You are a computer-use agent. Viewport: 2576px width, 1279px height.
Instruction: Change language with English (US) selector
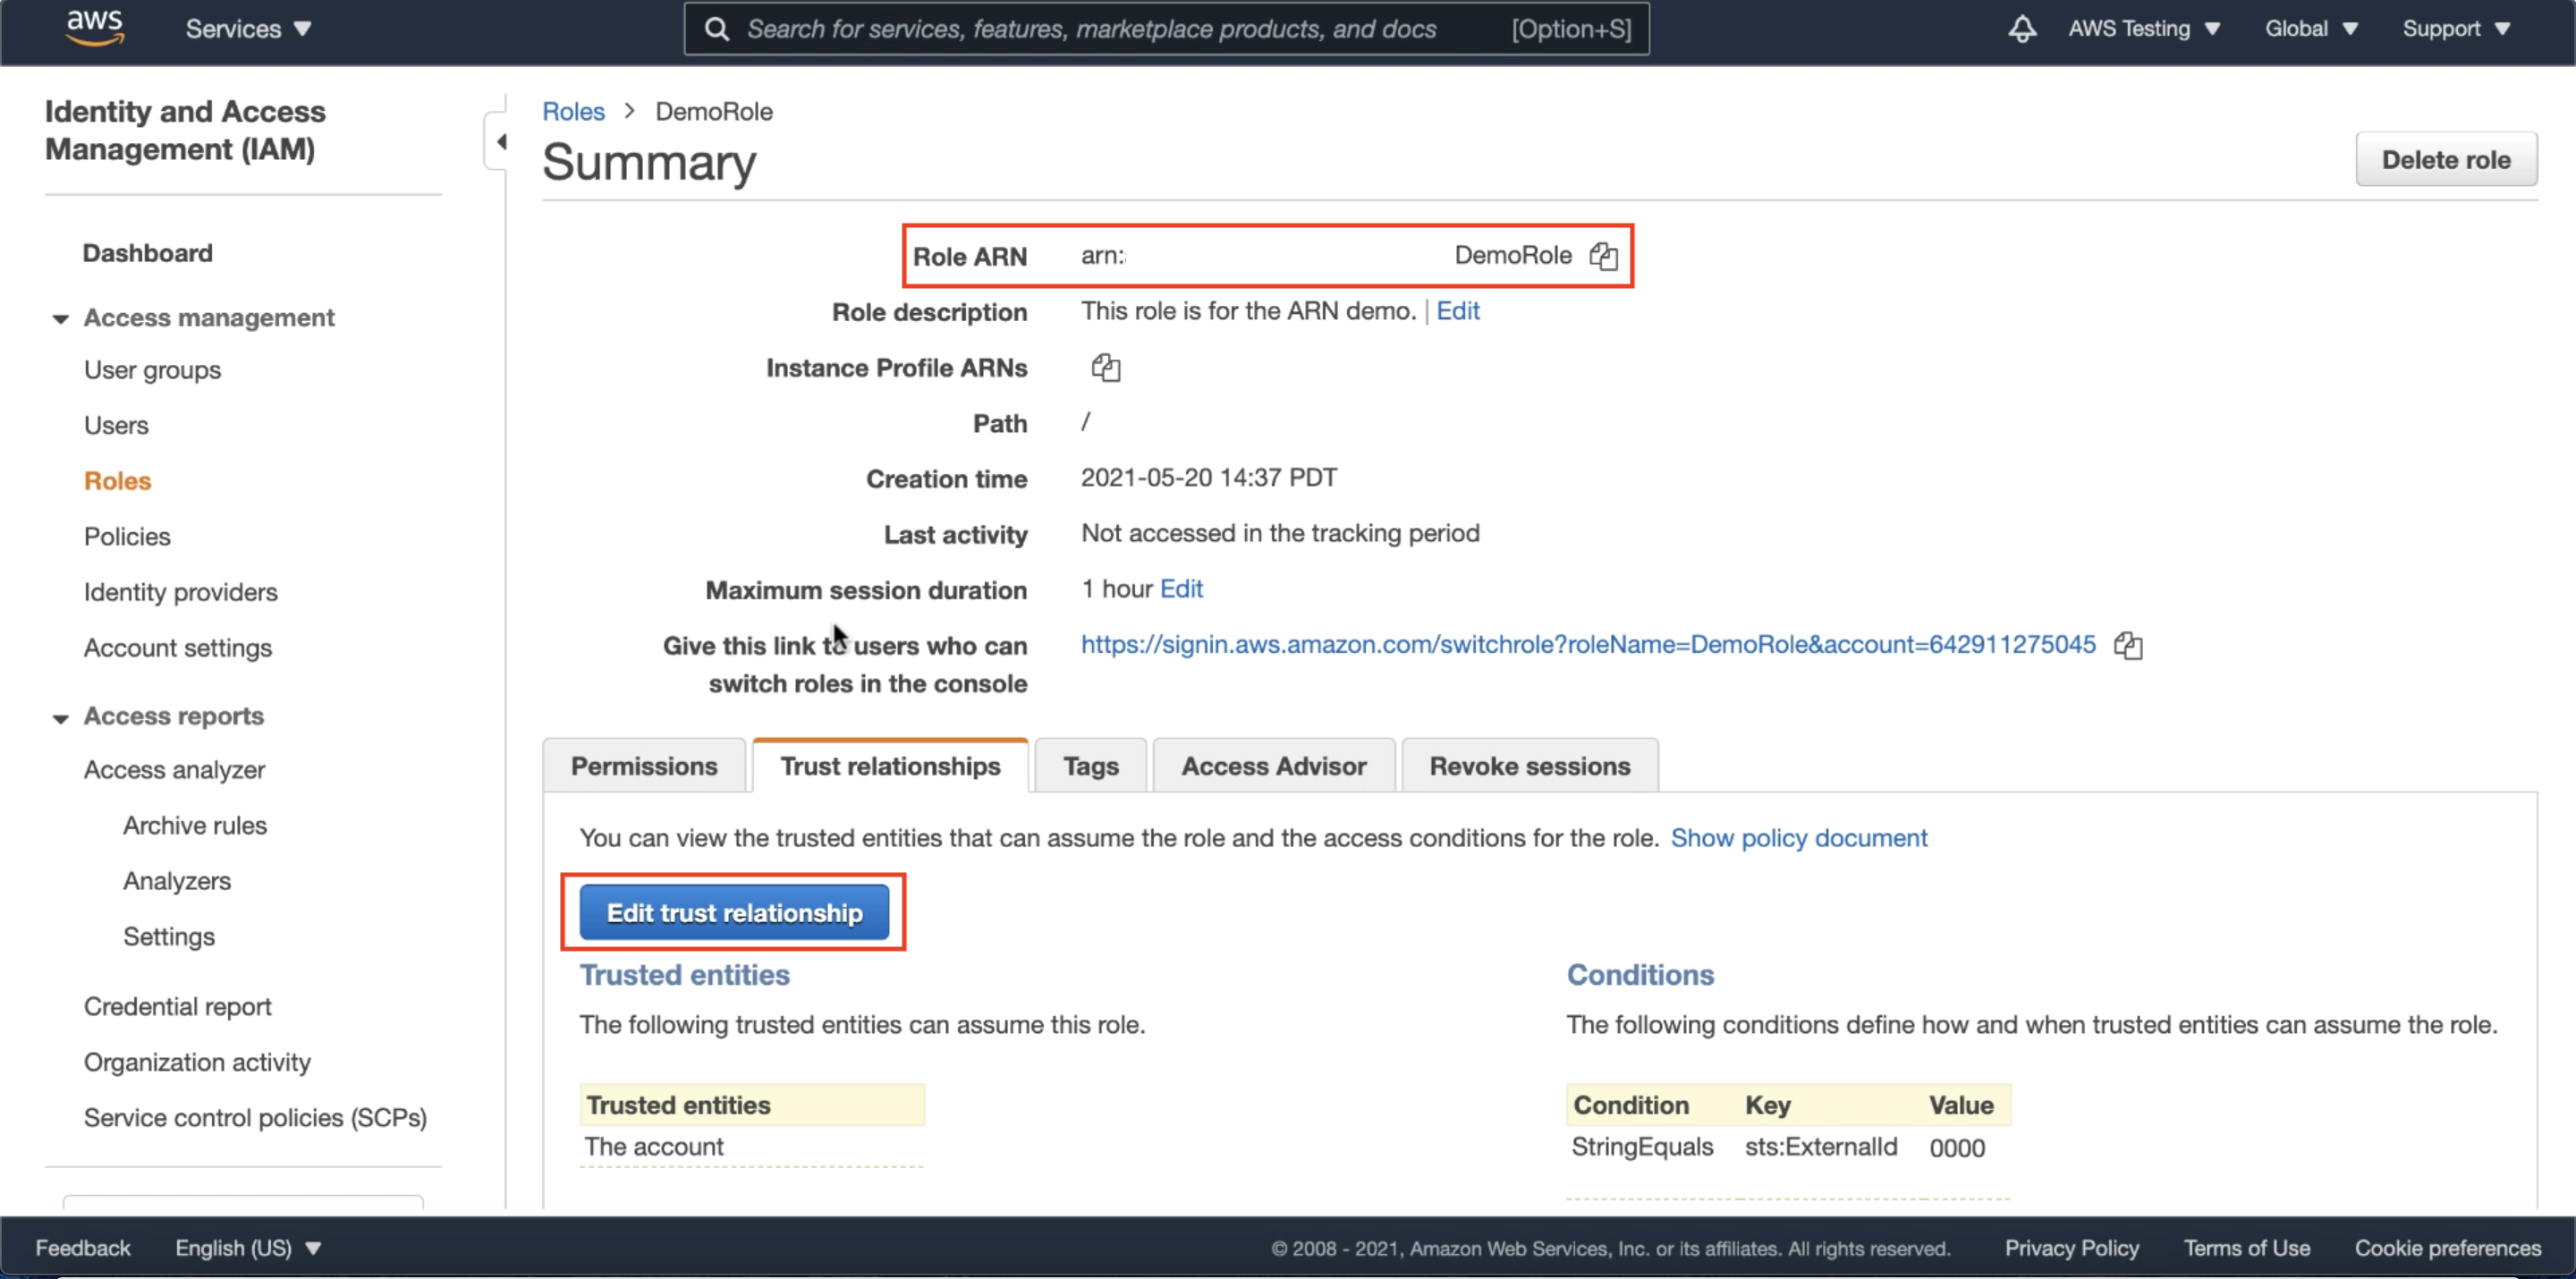tap(247, 1247)
